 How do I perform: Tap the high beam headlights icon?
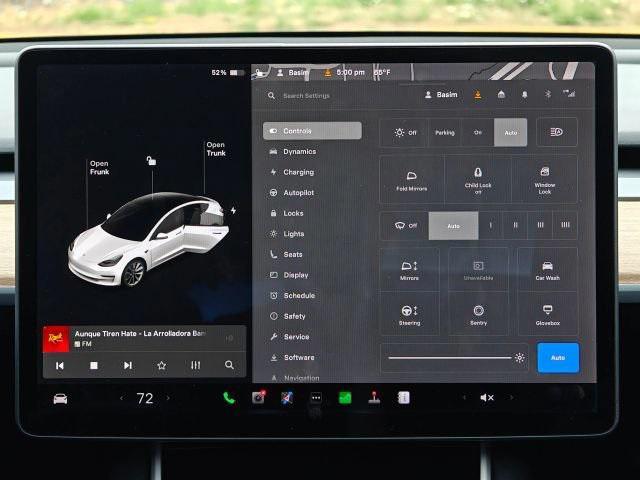tap(556, 132)
